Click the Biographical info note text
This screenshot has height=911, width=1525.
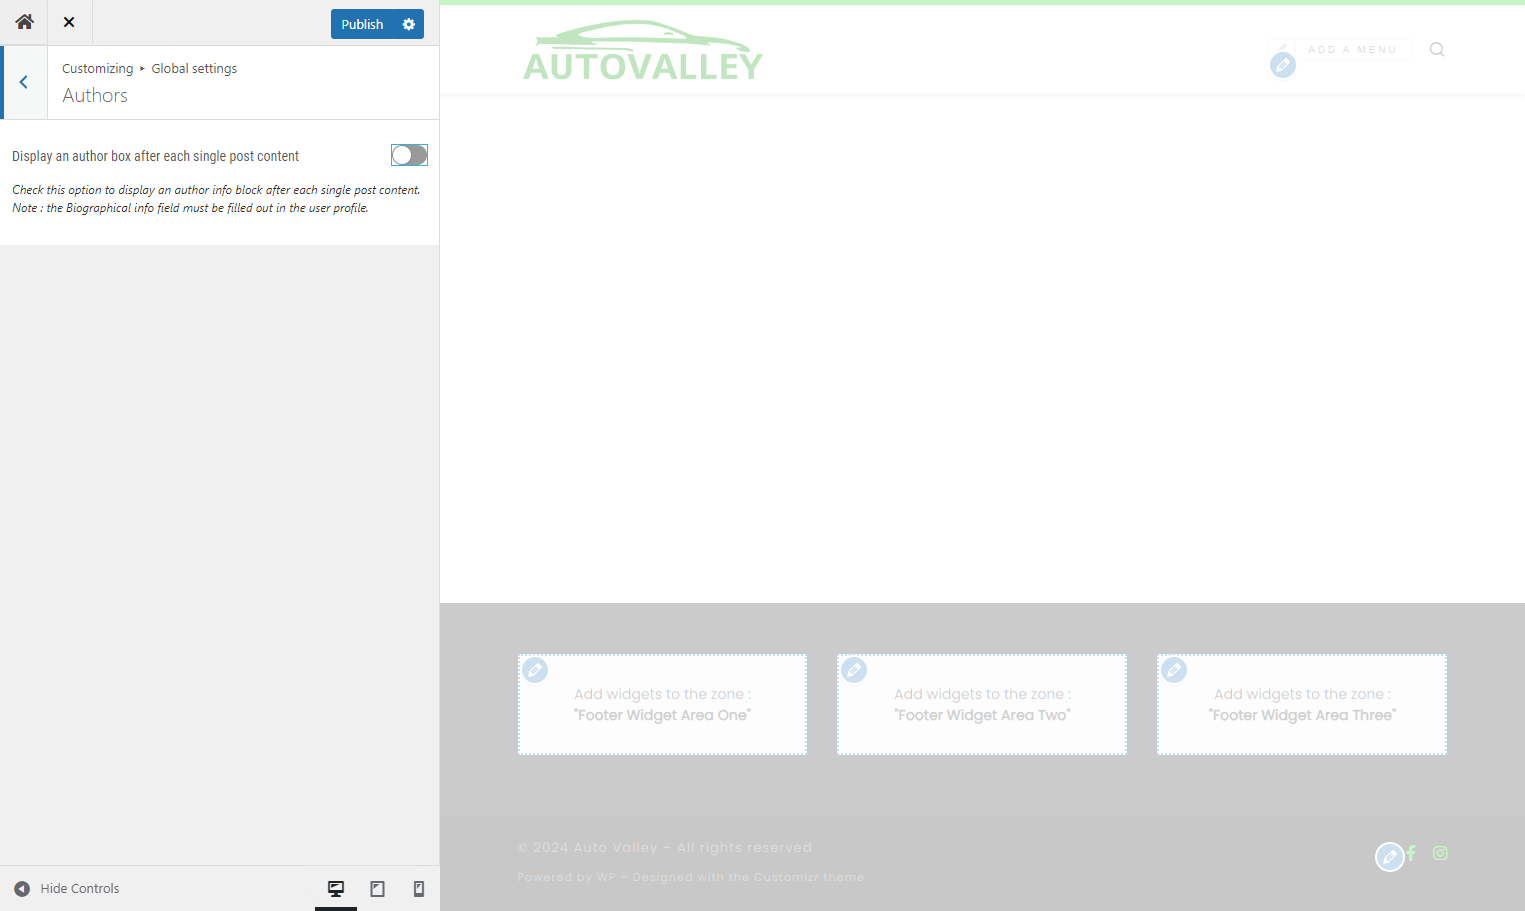tap(190, 208)
